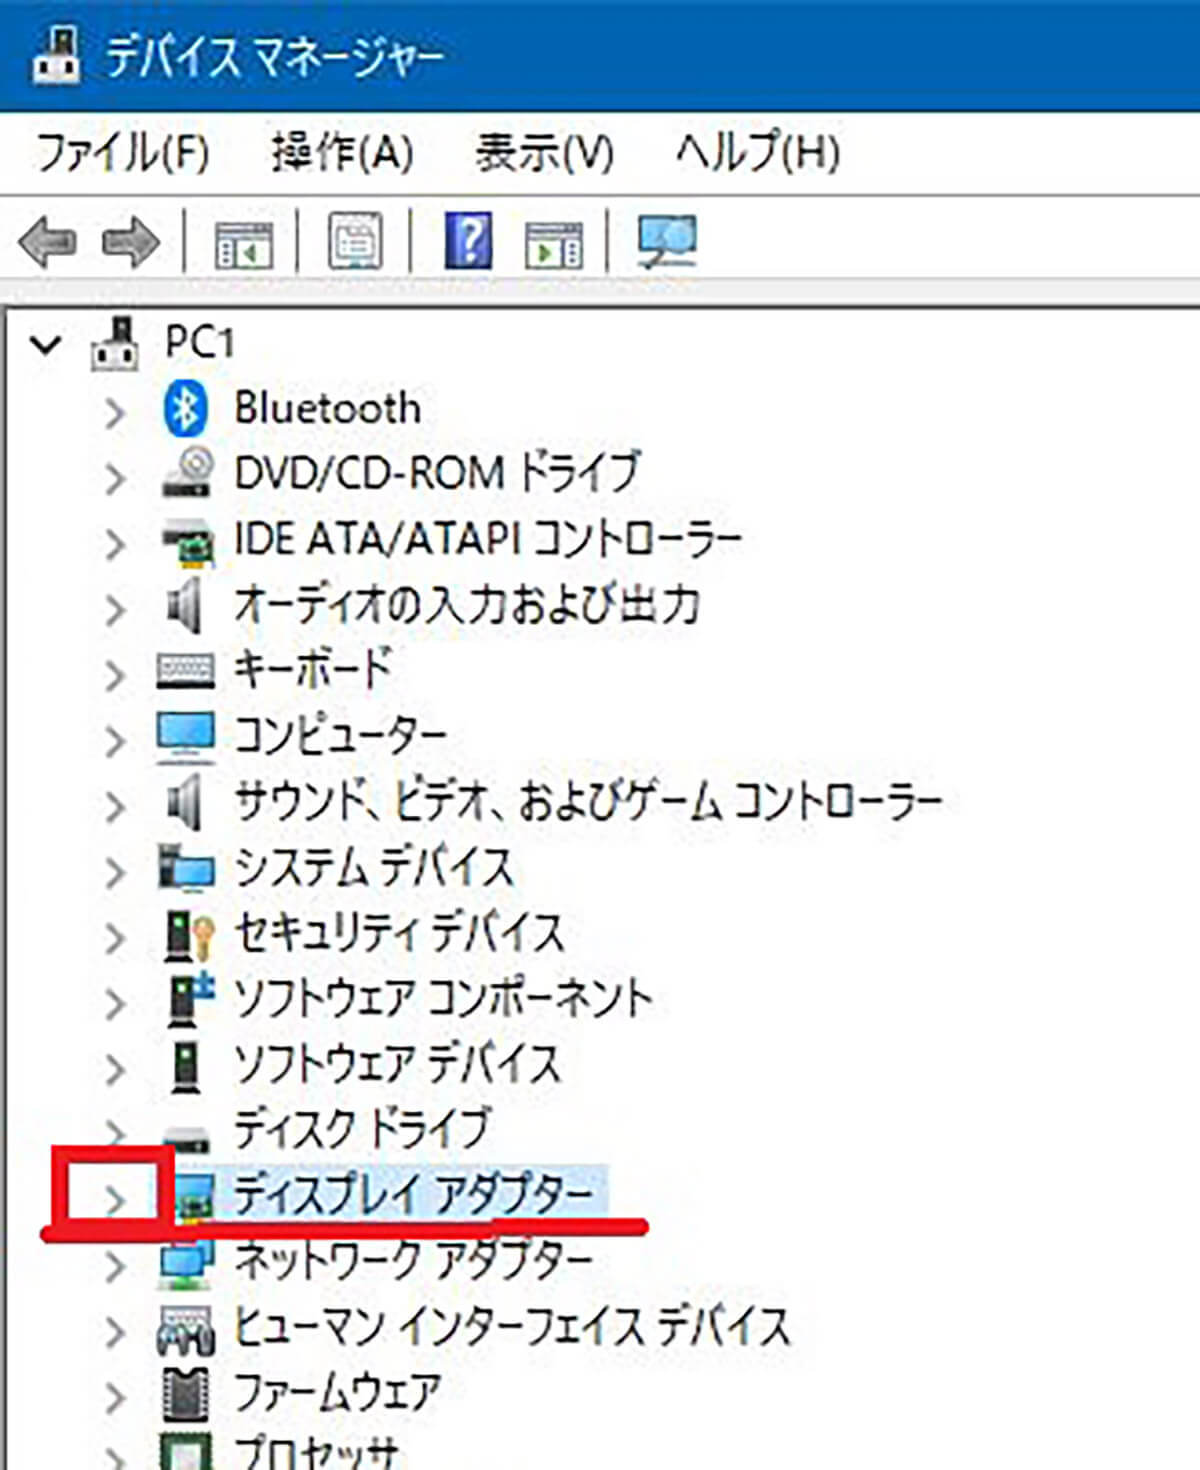
Task: Open the ヘルプ(H) menu
Action: coord(758,152)
